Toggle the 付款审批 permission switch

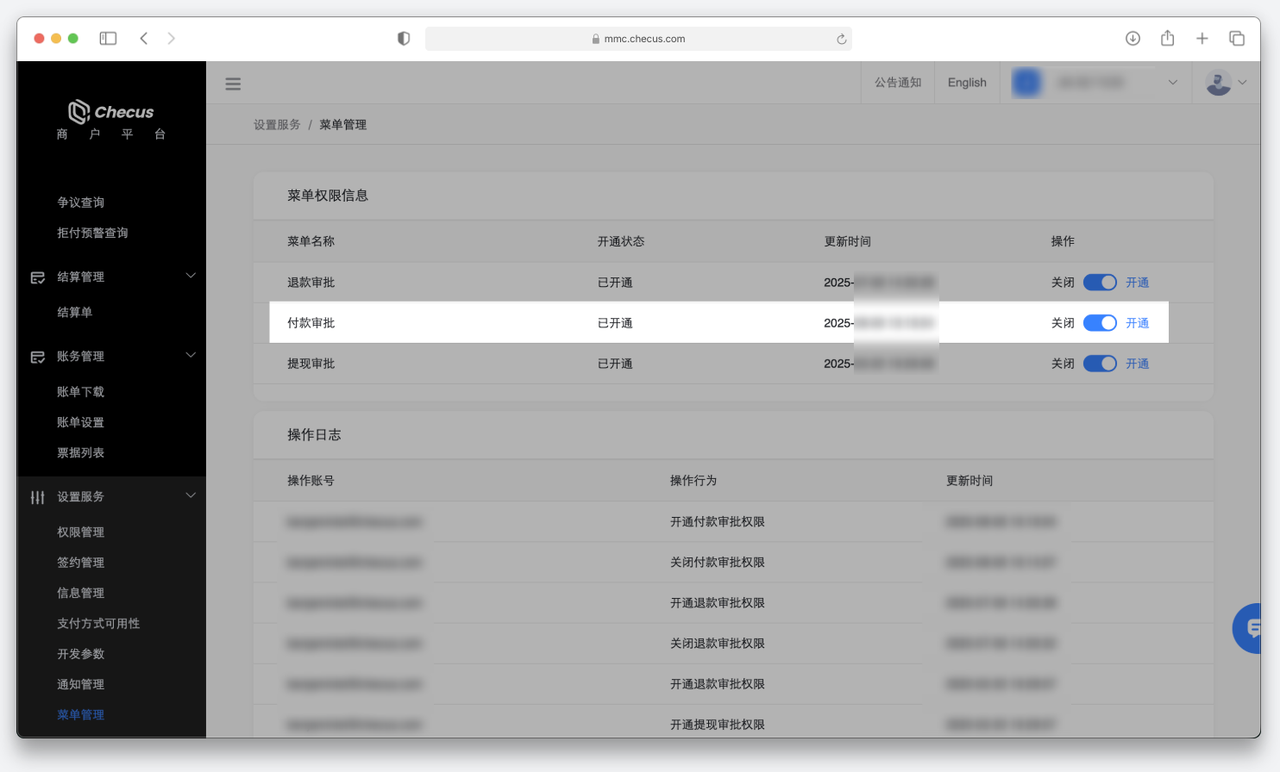(1100, 323)
